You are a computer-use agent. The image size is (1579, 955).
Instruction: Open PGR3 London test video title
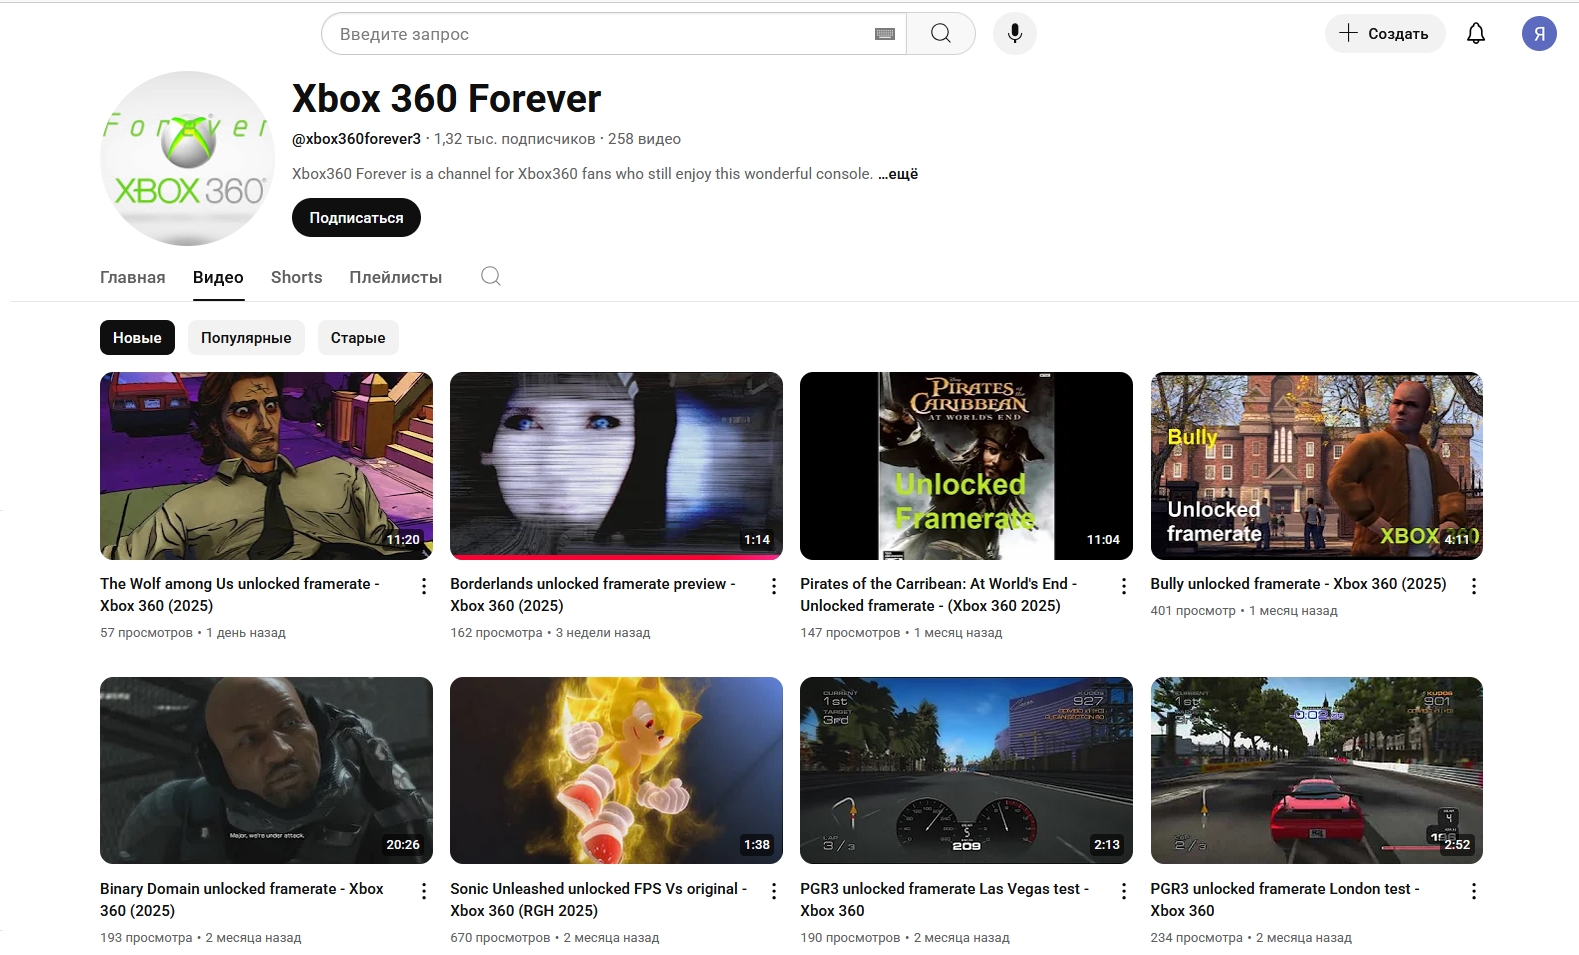(x=1285, y=900)
